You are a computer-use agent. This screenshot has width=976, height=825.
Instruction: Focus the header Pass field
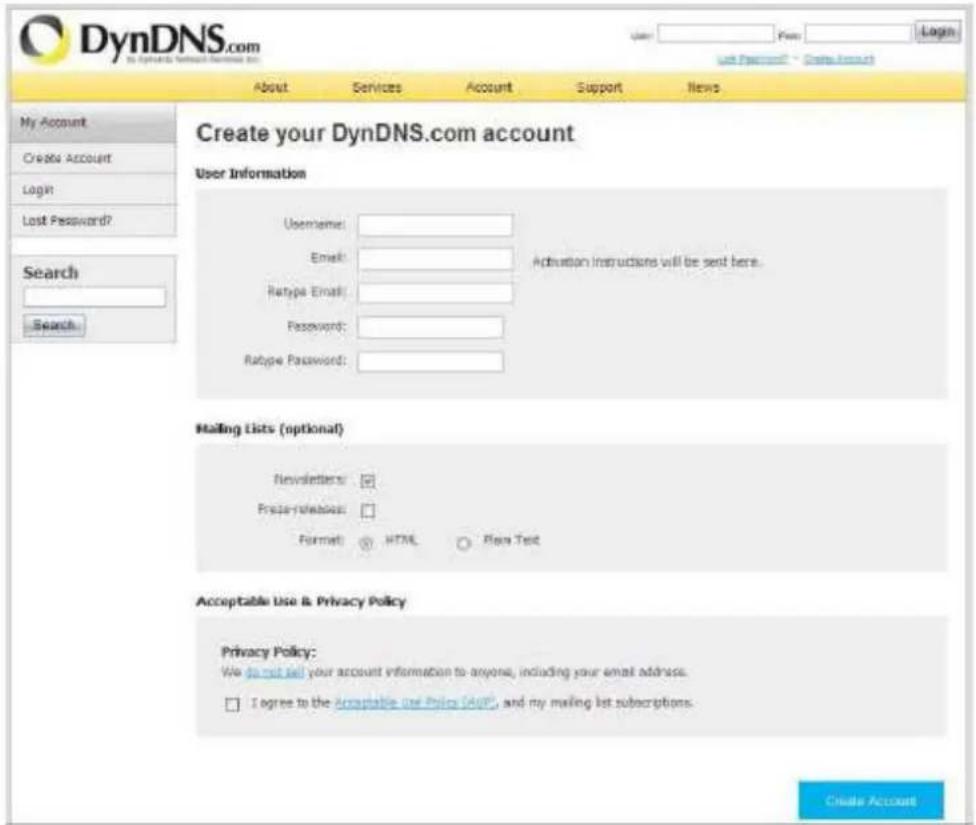coord(858,33)
